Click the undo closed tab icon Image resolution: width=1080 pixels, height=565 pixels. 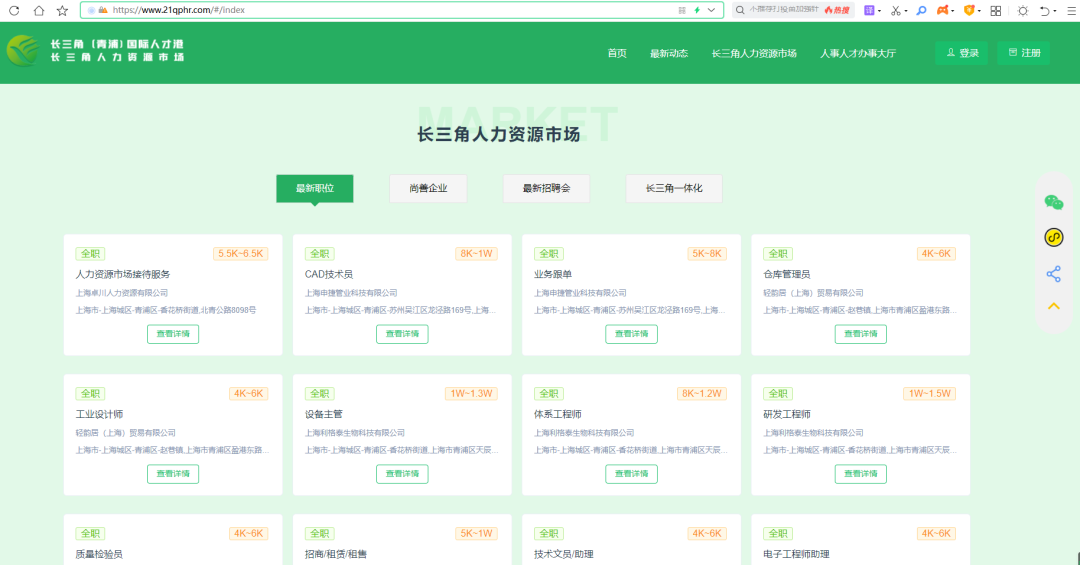tap(1045, 10)
